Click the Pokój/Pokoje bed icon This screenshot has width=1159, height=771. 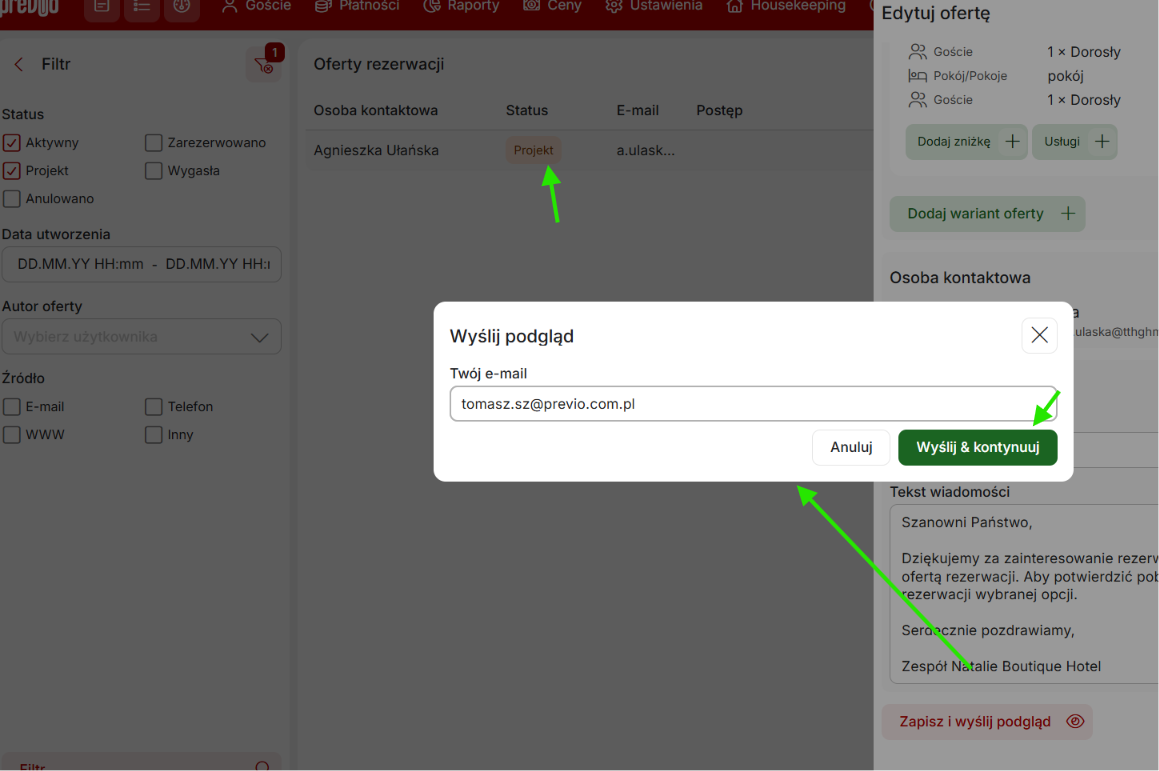[x=917, y=75]
